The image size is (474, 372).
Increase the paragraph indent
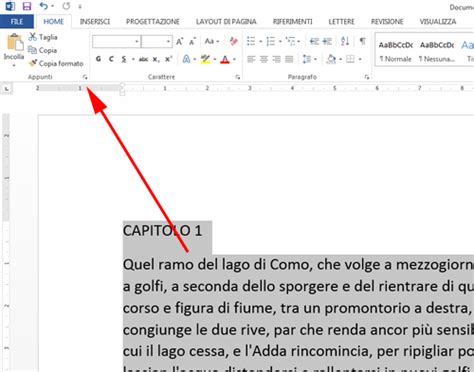[327, 41]
